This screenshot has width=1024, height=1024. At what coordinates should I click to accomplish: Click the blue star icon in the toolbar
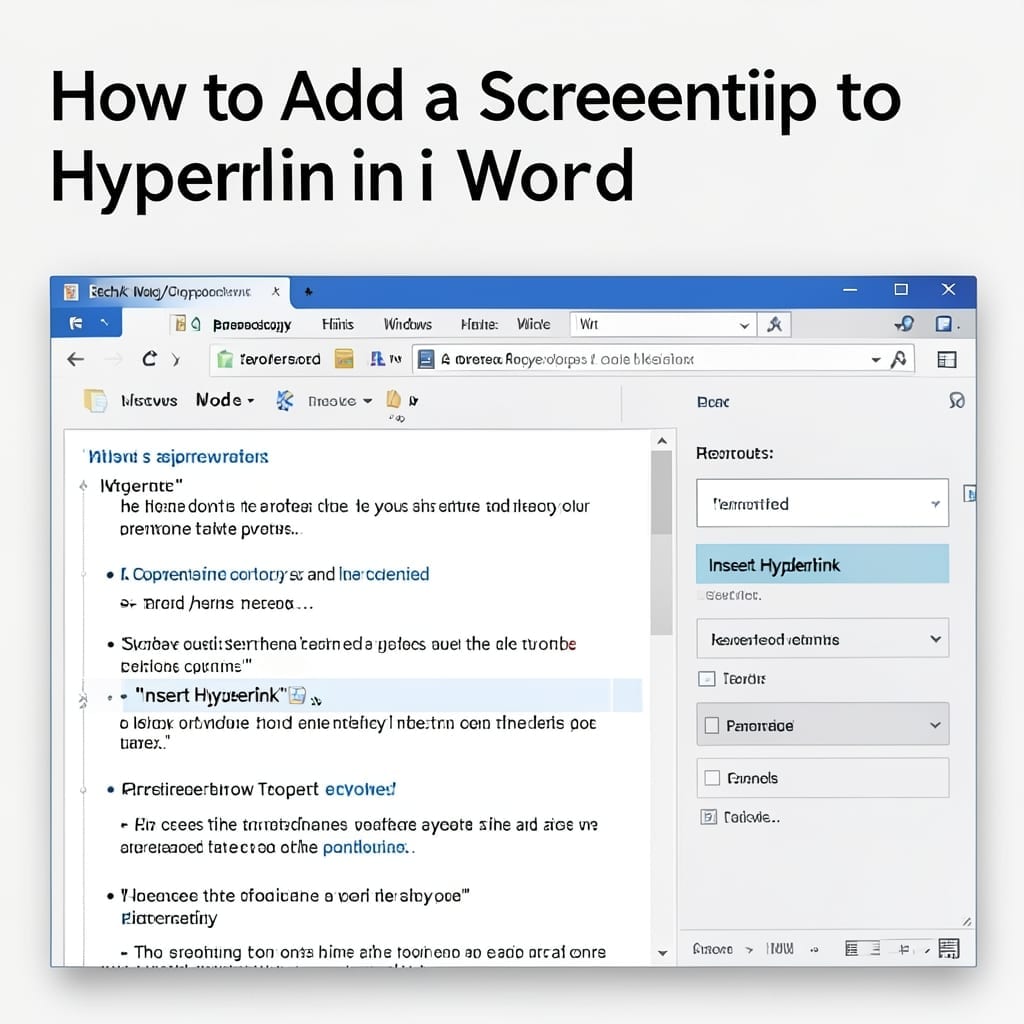[x=285, y=400]
